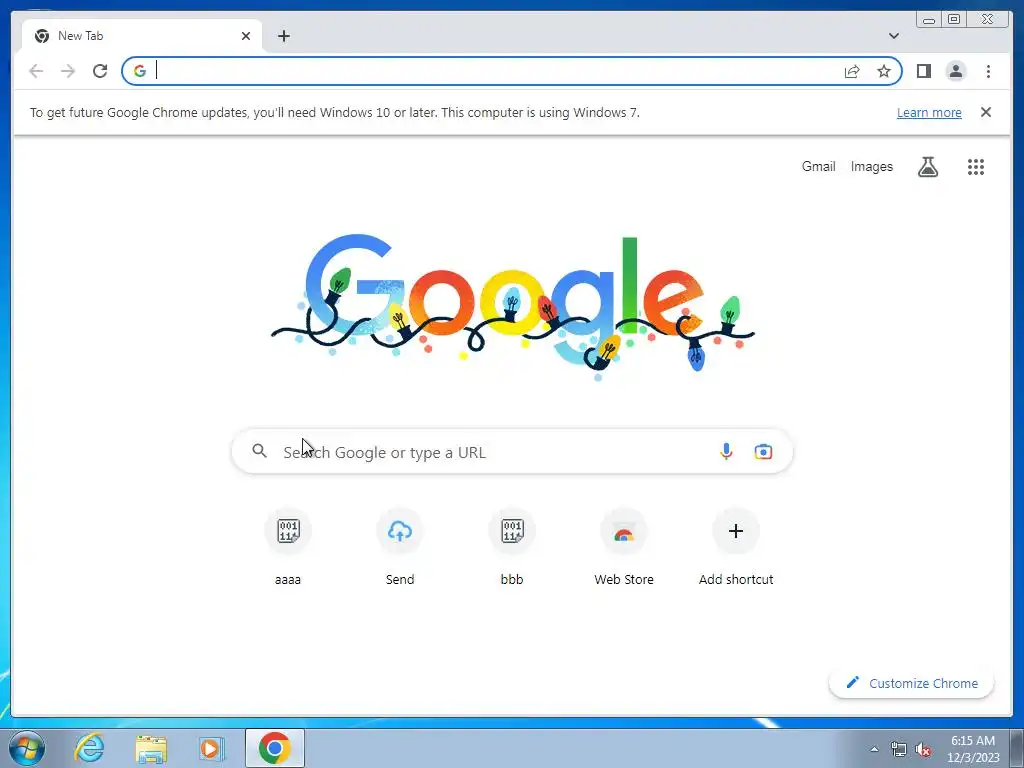Click the Search Google or type a URL box

coord(513,451)
